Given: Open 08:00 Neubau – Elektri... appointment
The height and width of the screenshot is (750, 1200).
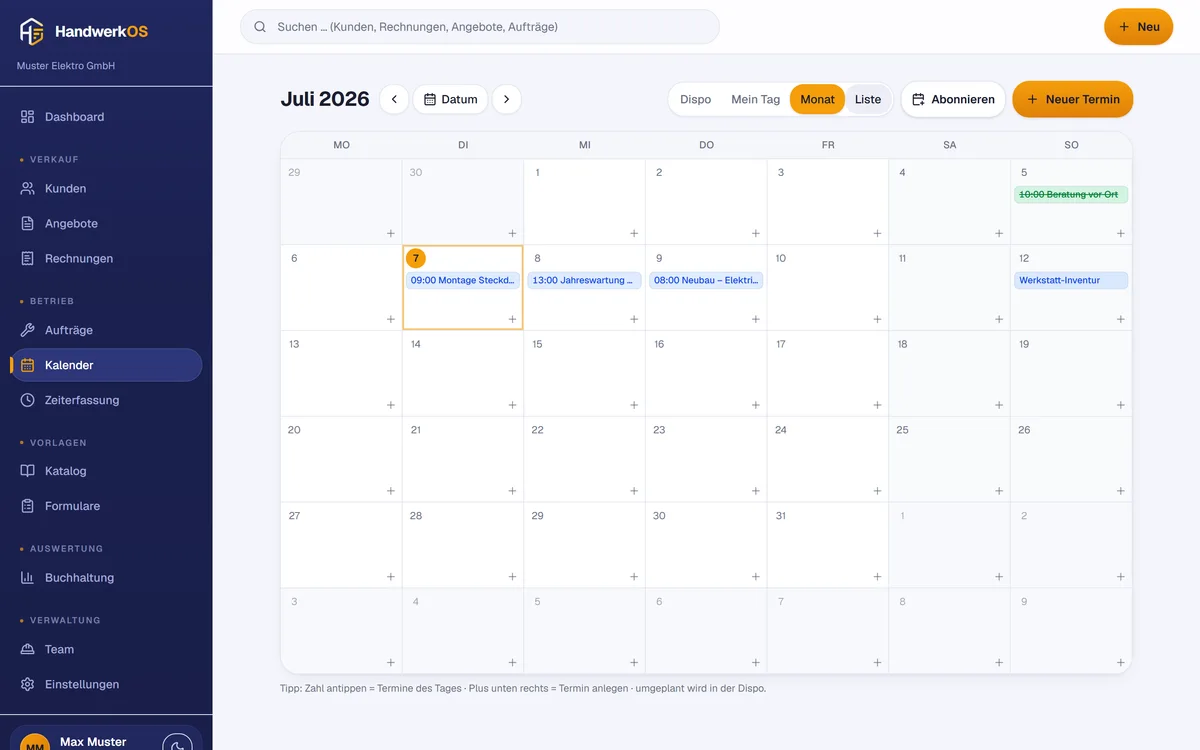Looking at the screenshot, I should coord(706,280).
